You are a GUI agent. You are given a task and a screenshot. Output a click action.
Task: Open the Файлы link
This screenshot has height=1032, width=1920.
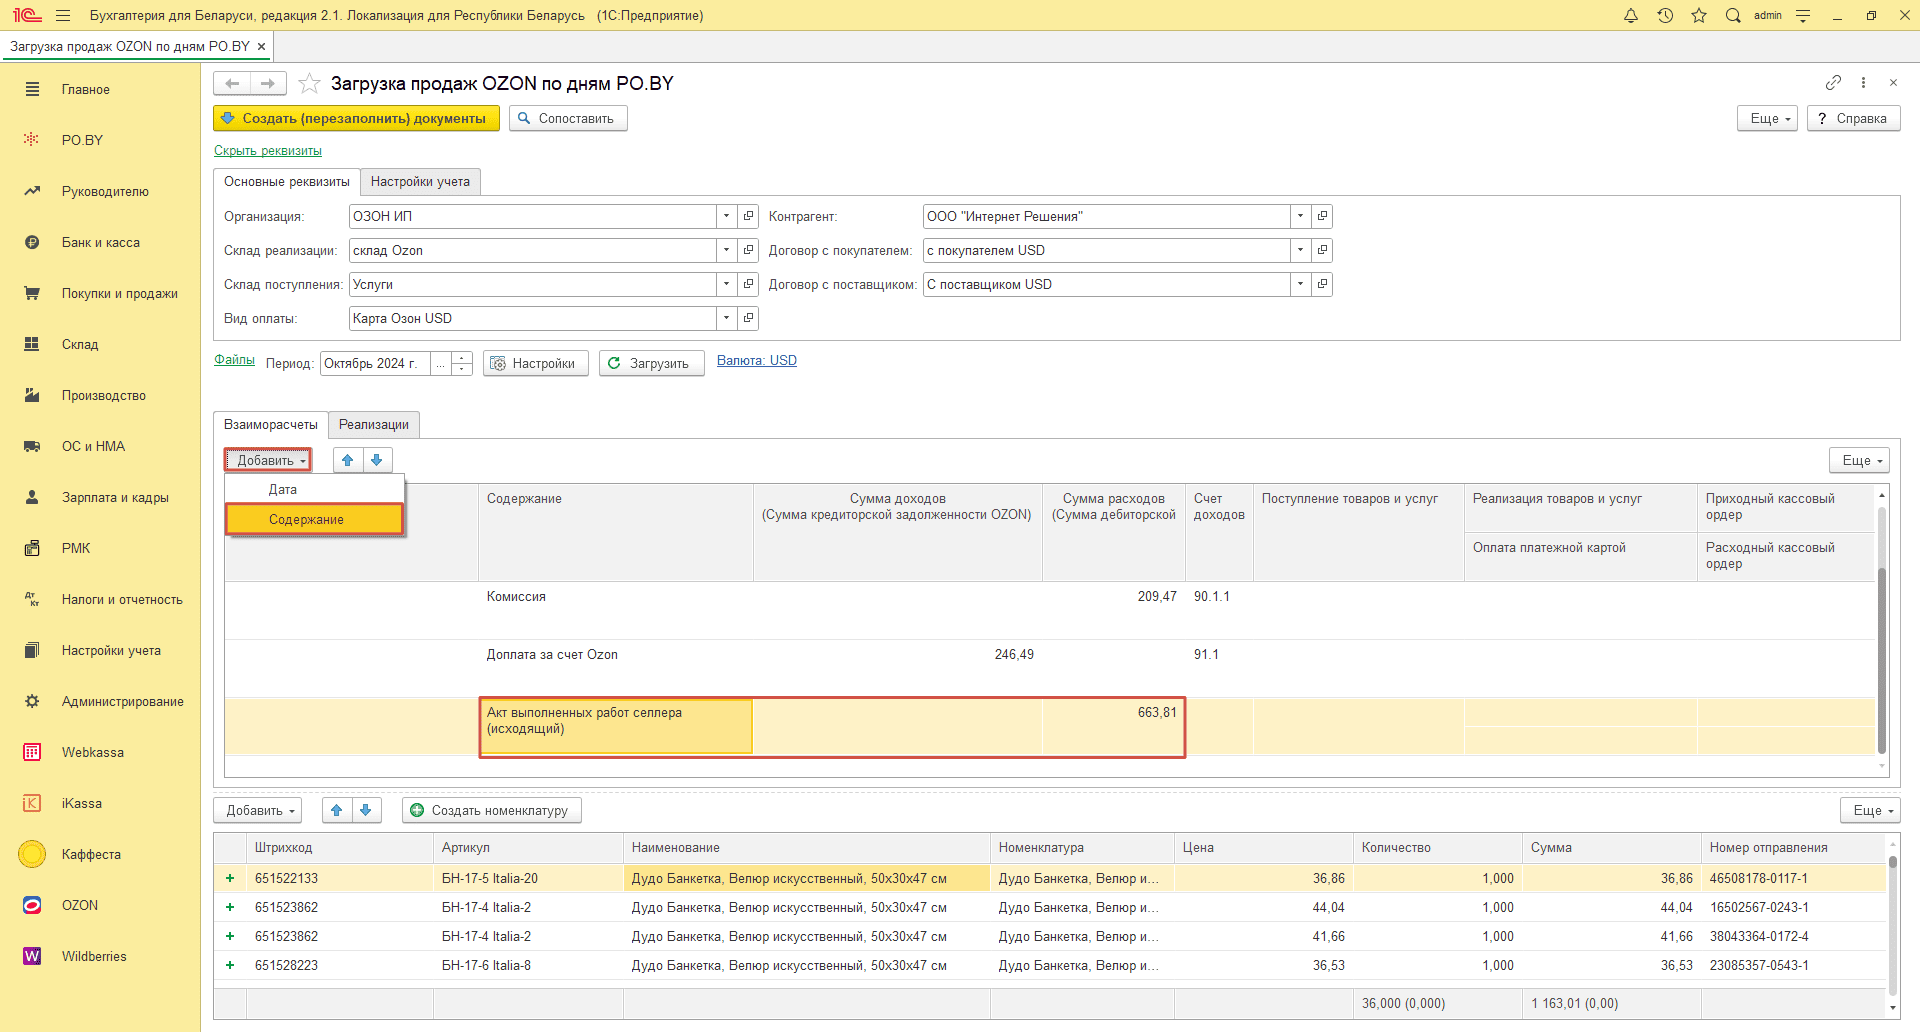click(234, 360)
